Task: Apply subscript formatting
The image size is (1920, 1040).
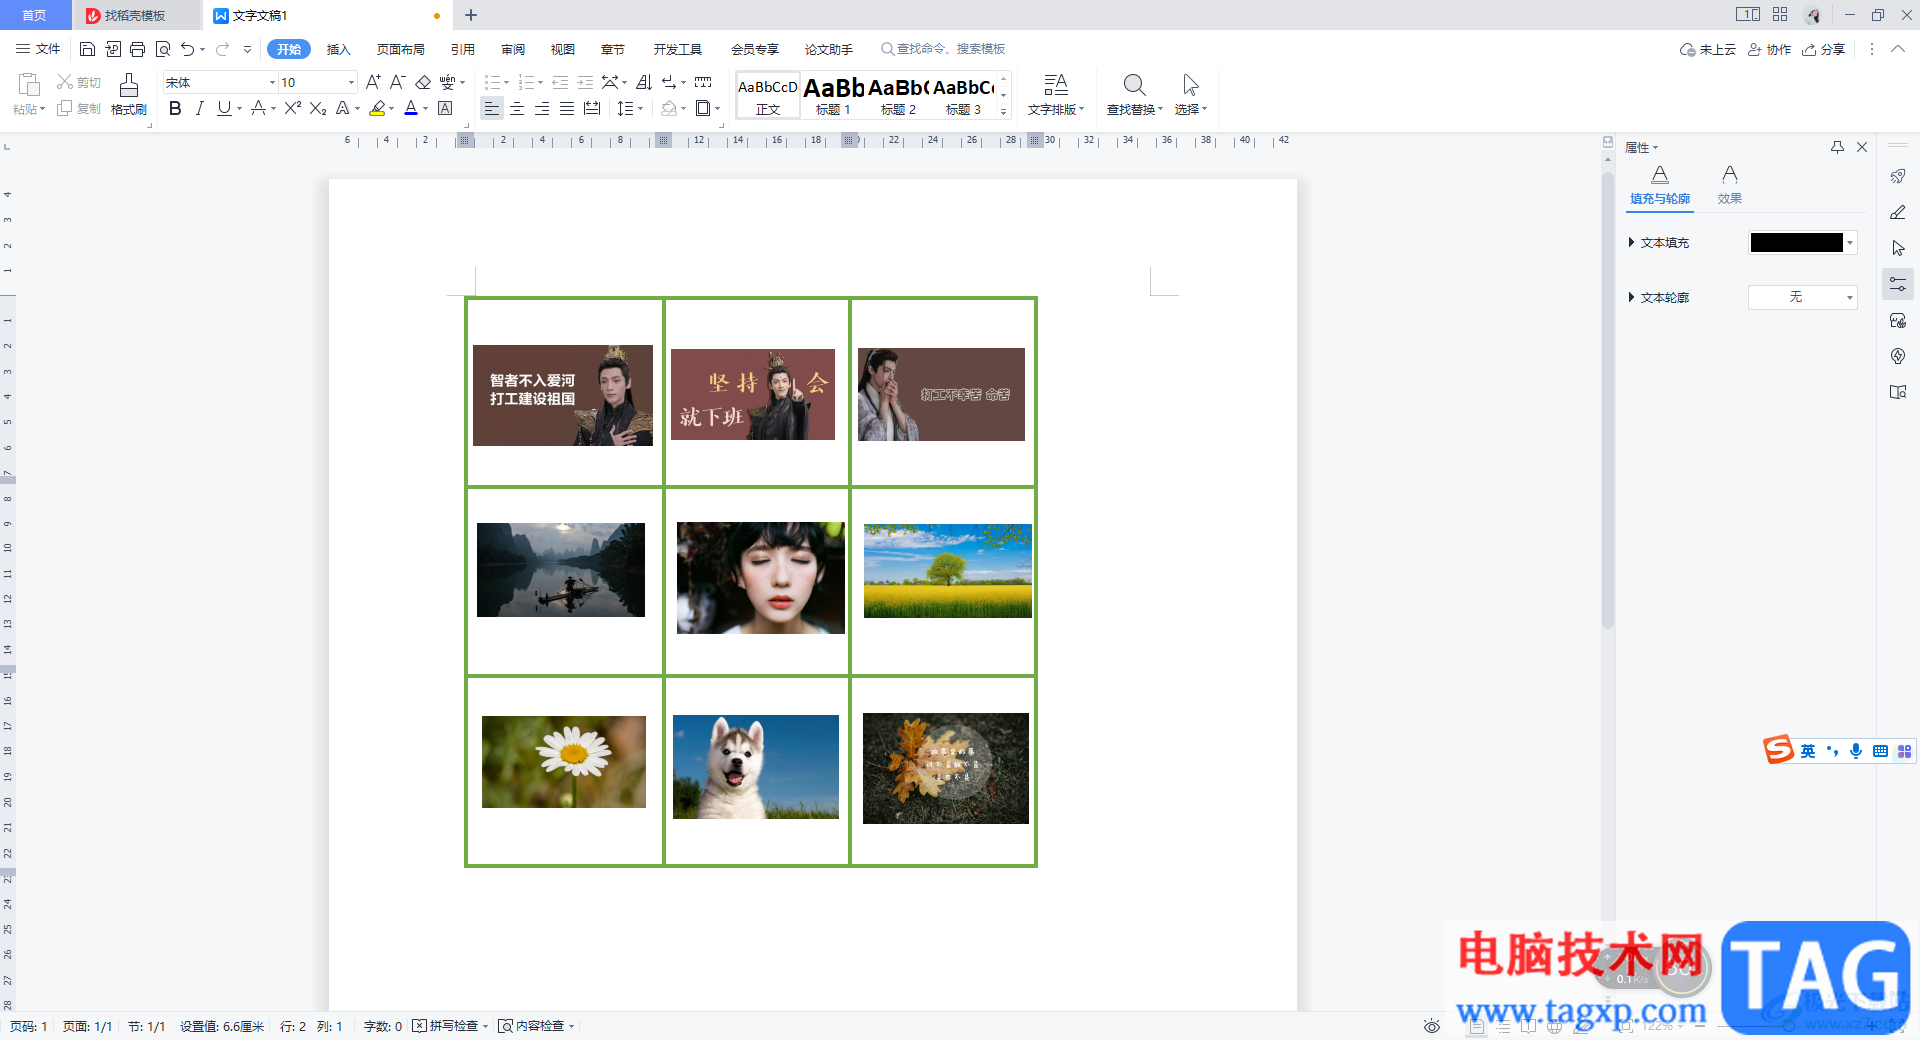Action: tap(318, 108)
